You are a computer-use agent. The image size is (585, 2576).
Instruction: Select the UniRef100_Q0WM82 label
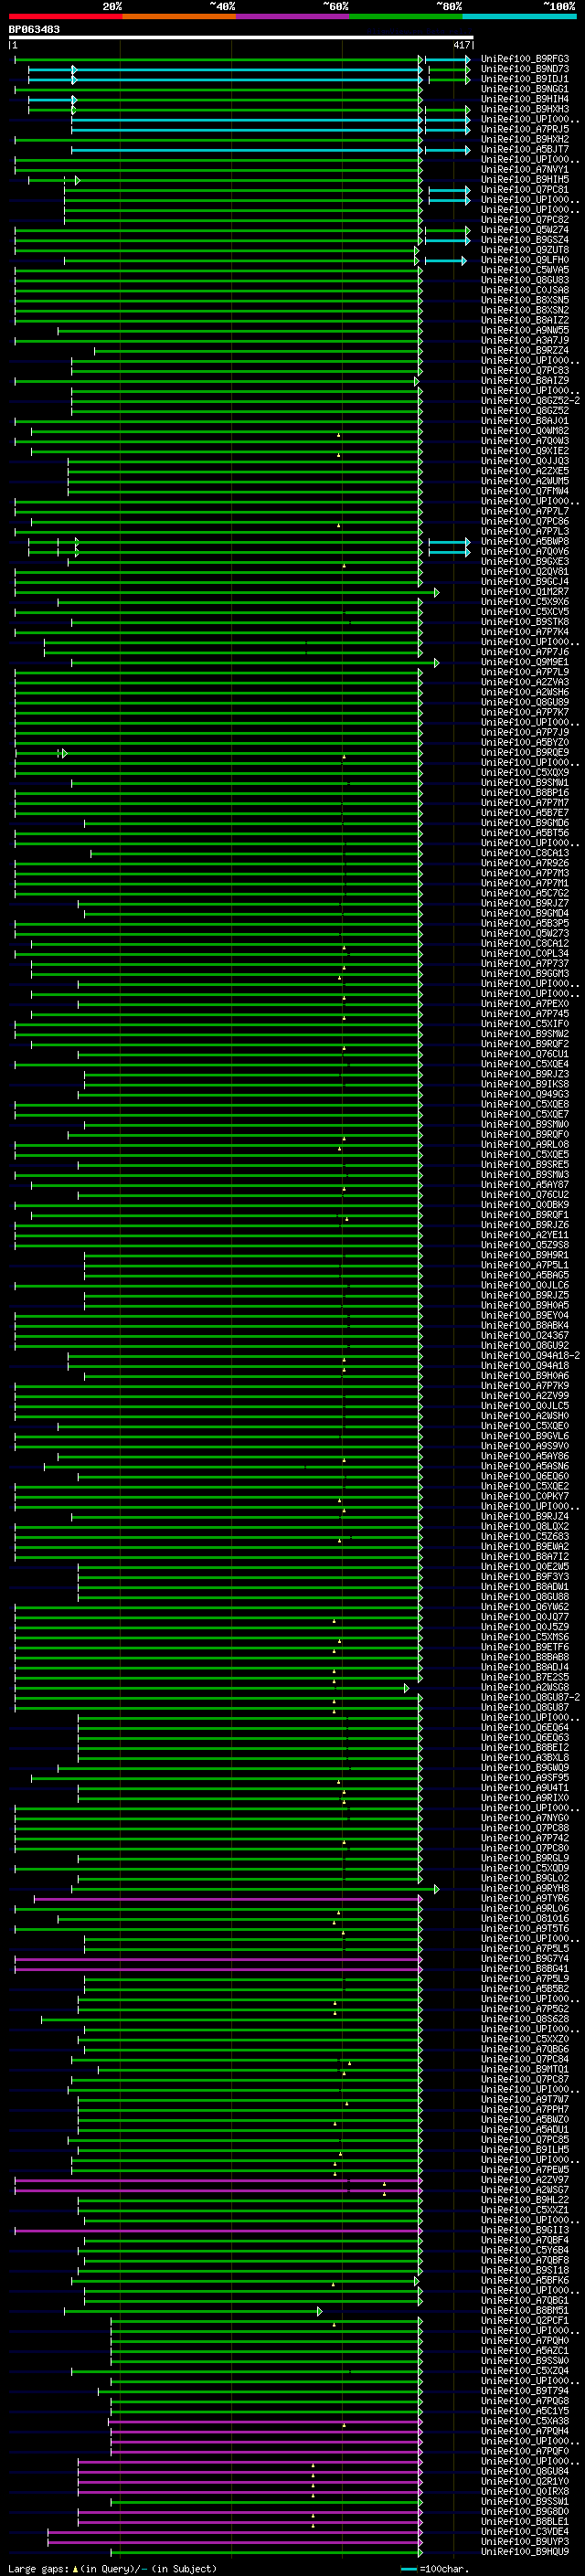coord(525,431)
